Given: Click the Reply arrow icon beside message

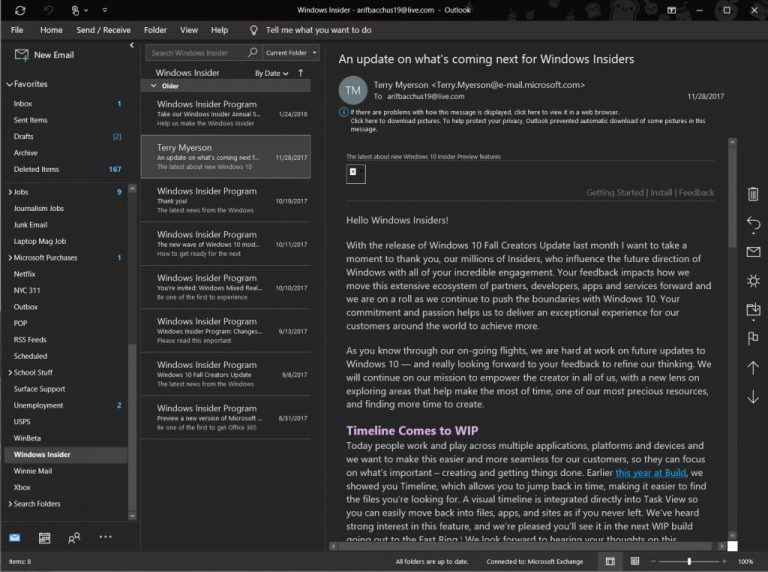Looking at the screenshot, I should 753,223.
